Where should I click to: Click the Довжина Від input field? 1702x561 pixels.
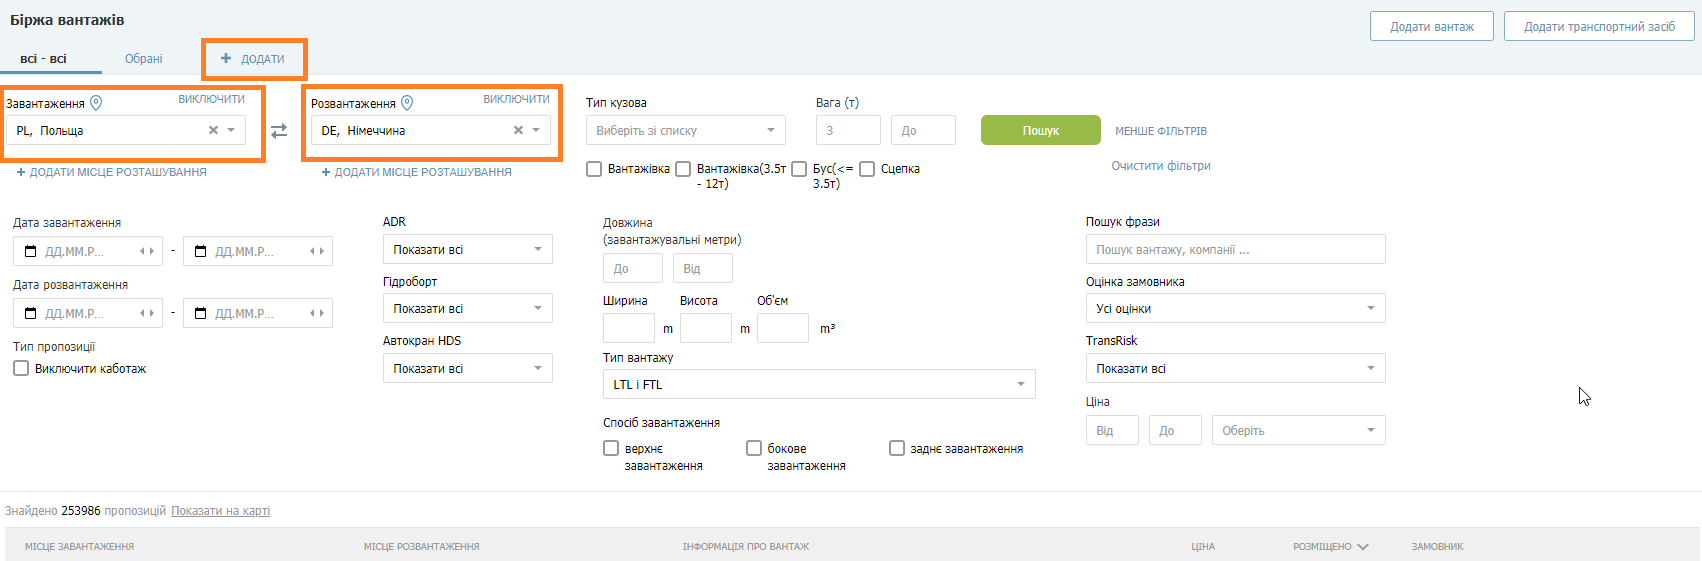click(x=703, y=268)
